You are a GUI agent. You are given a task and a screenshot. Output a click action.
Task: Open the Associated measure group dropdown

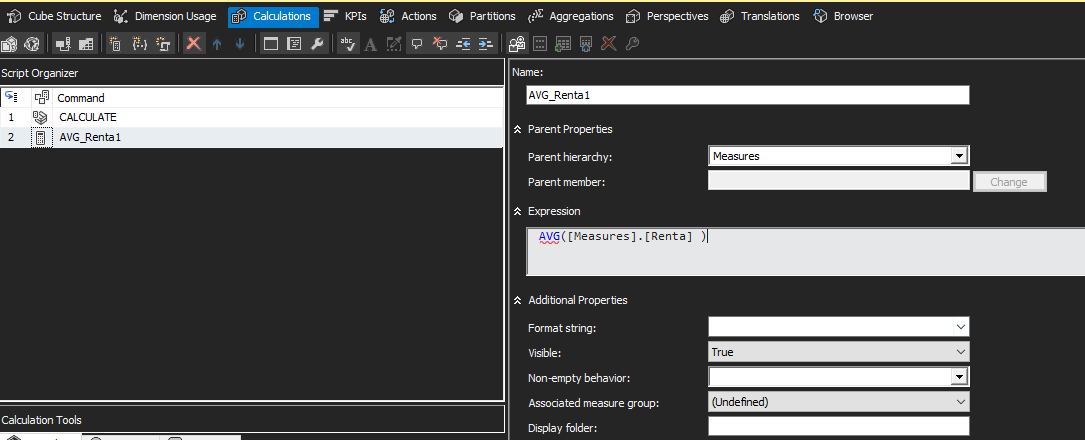[960, 401]
